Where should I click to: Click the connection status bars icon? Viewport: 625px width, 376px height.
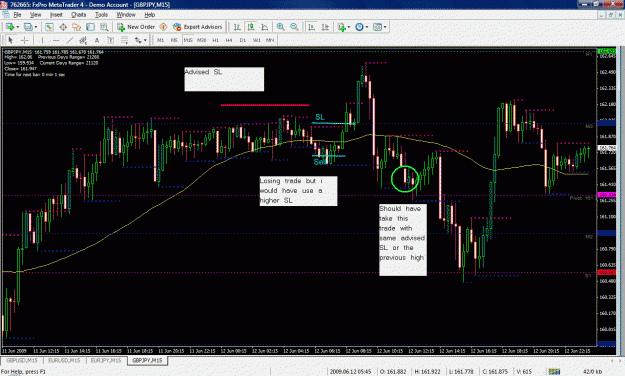point(554,372)
